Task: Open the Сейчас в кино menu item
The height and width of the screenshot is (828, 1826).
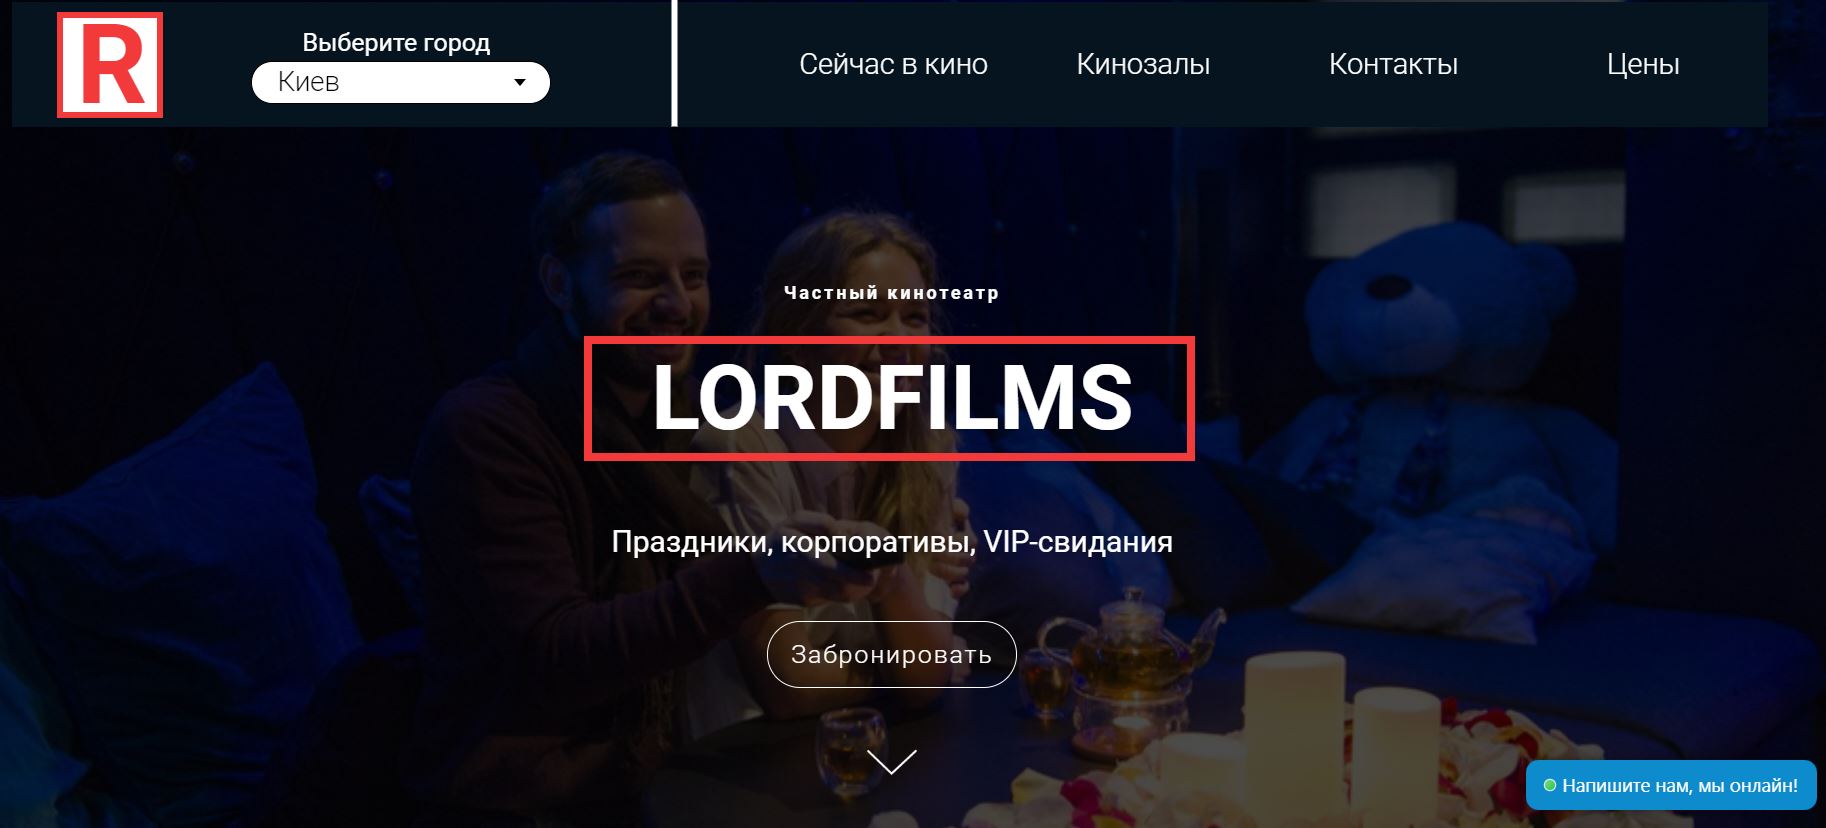Action: point(893,64)
